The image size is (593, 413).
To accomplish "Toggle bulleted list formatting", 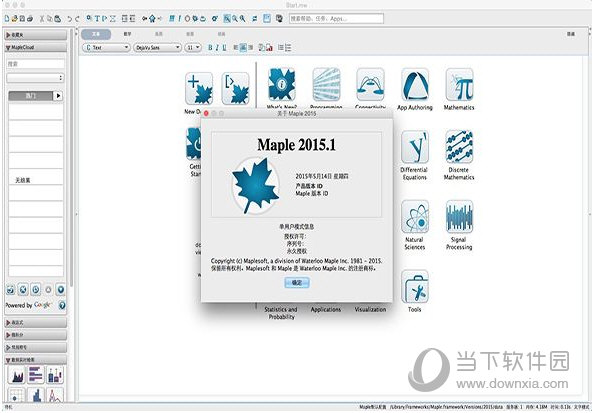I will (x=281, y=48).
